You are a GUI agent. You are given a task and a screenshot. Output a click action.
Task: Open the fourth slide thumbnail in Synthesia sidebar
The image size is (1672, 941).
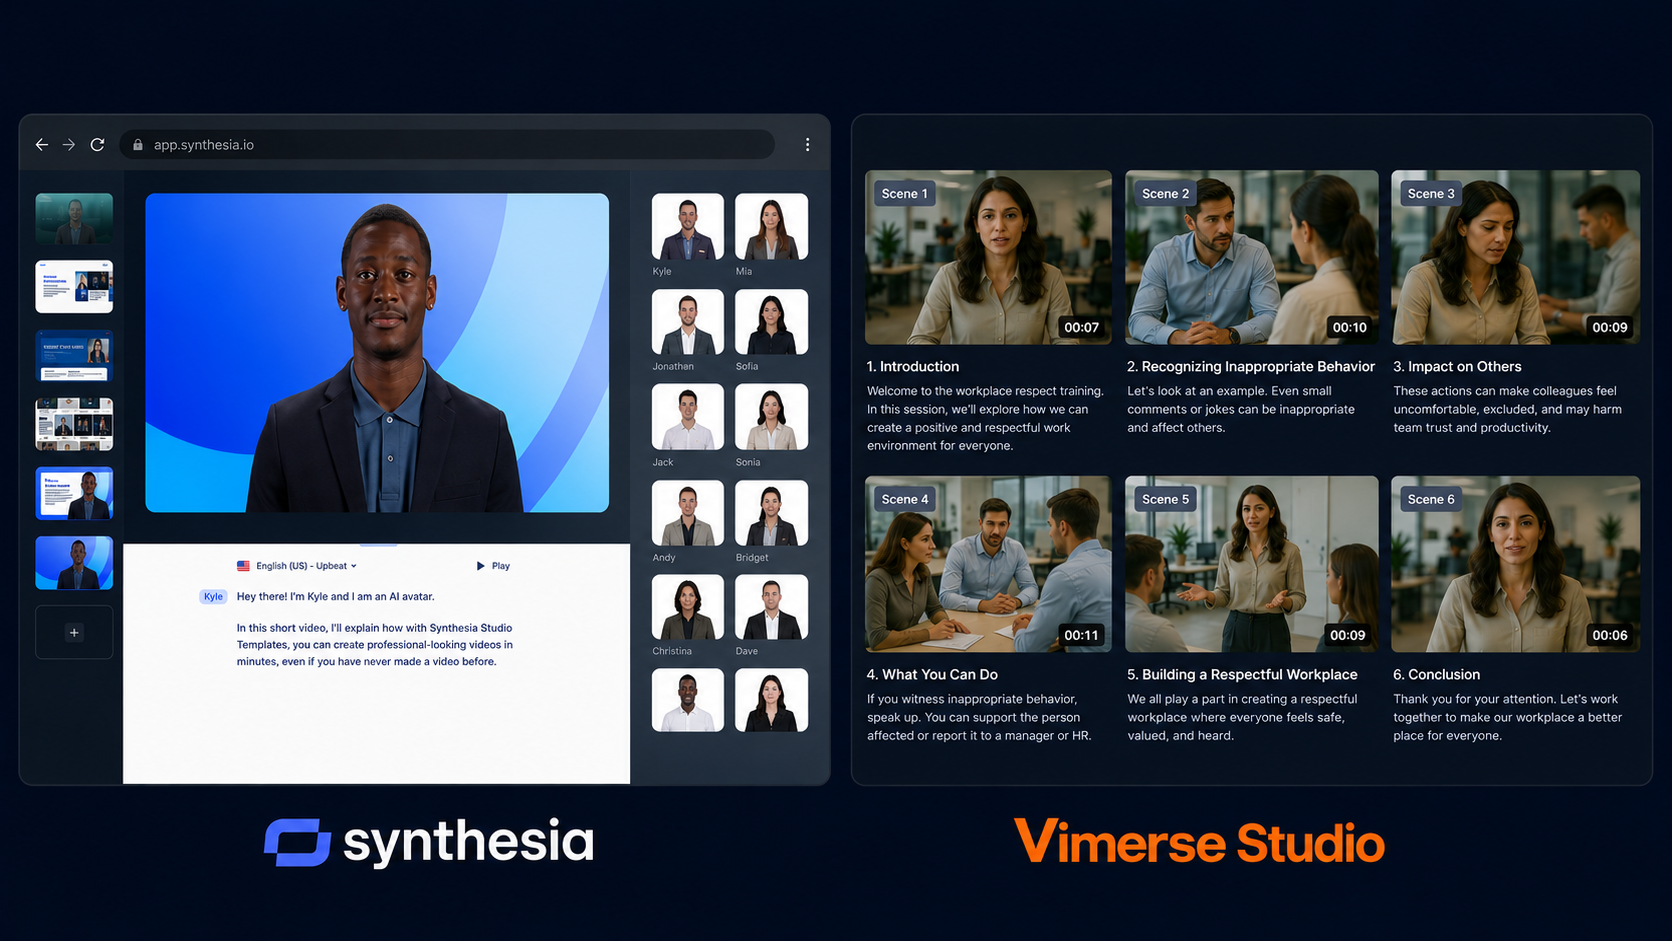[74, 424]
